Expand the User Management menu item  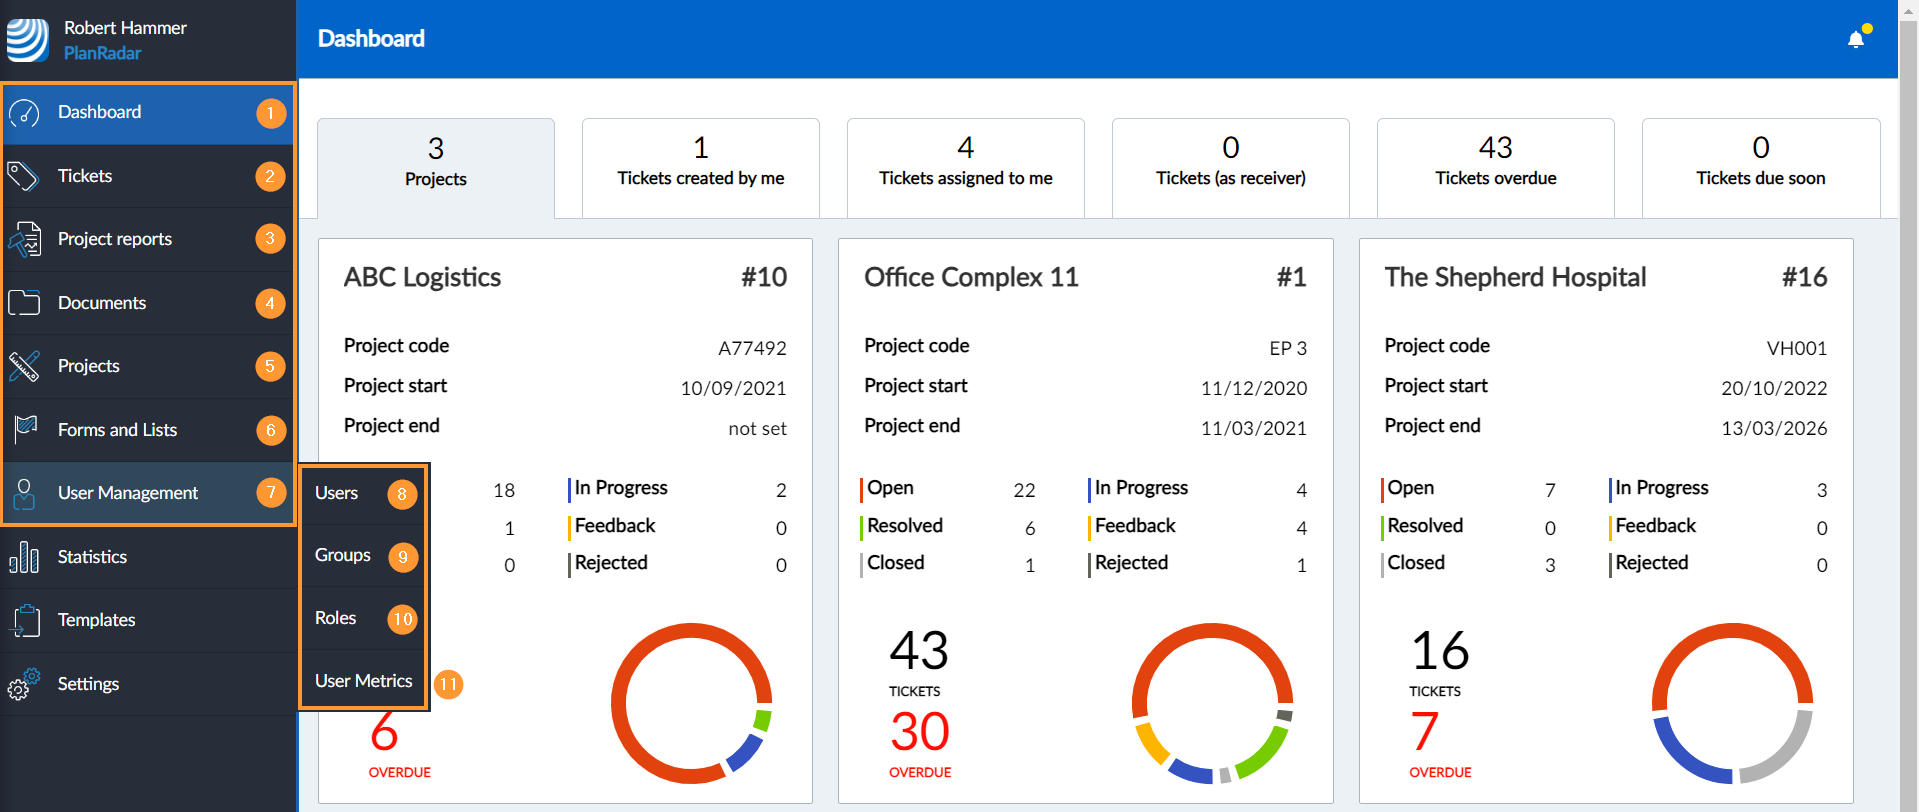pyautogui.click(x=128, y=493)
